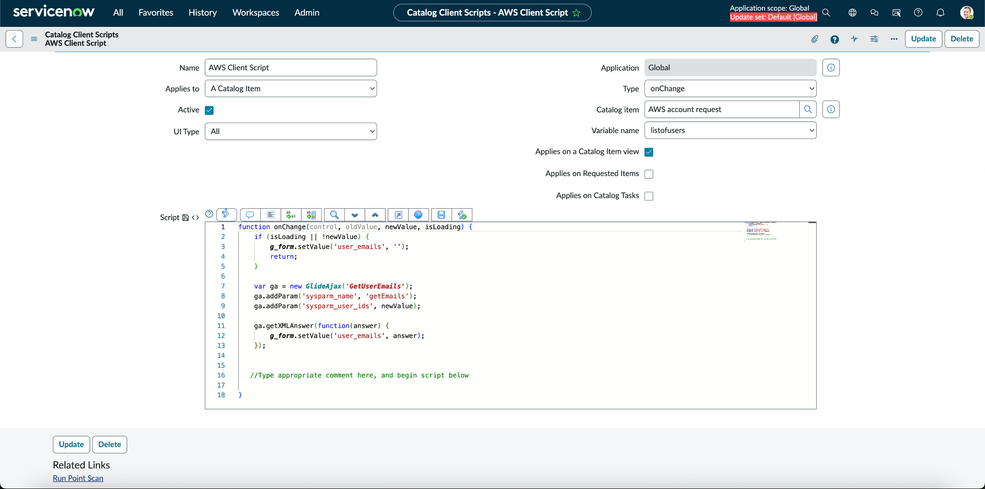Favorite this page with the star icon

[576, 13]
